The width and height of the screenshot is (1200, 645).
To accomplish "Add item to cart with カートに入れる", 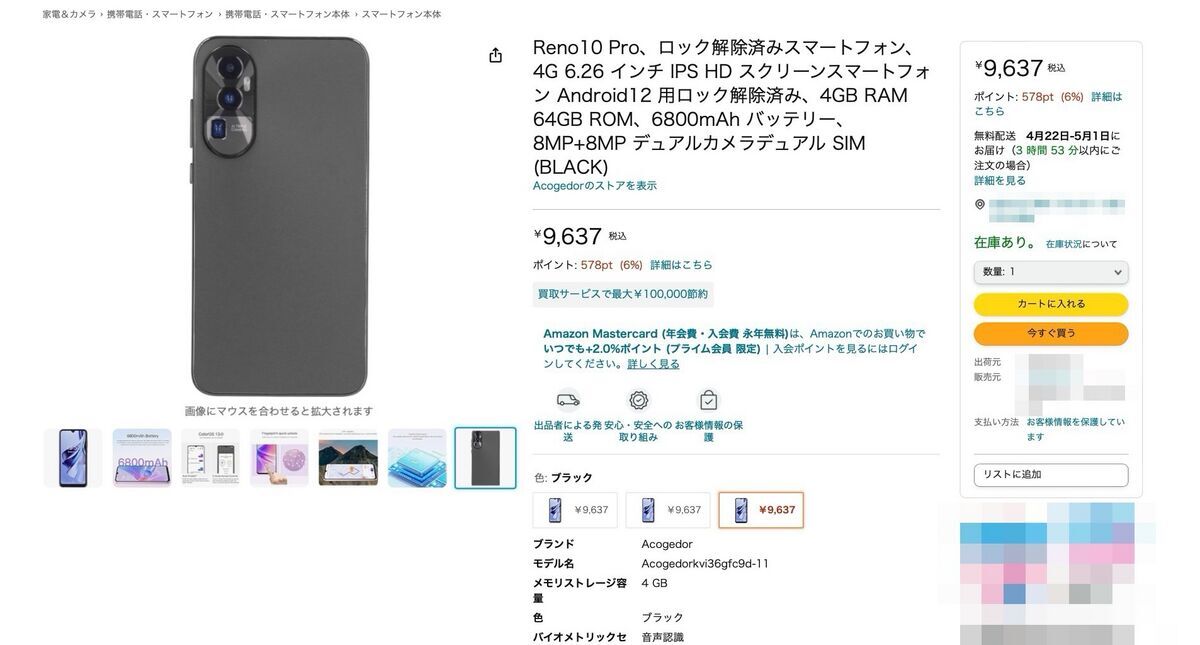I will tap(1051, 304).
